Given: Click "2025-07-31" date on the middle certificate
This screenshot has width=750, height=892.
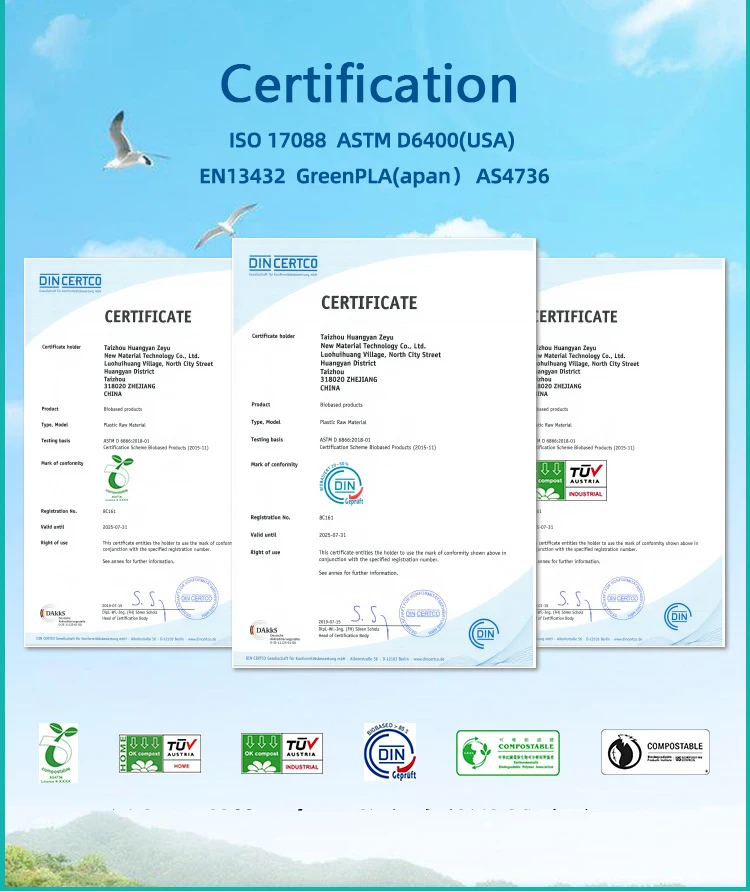Looking at the screenshot, I should (x=332, y=535).
